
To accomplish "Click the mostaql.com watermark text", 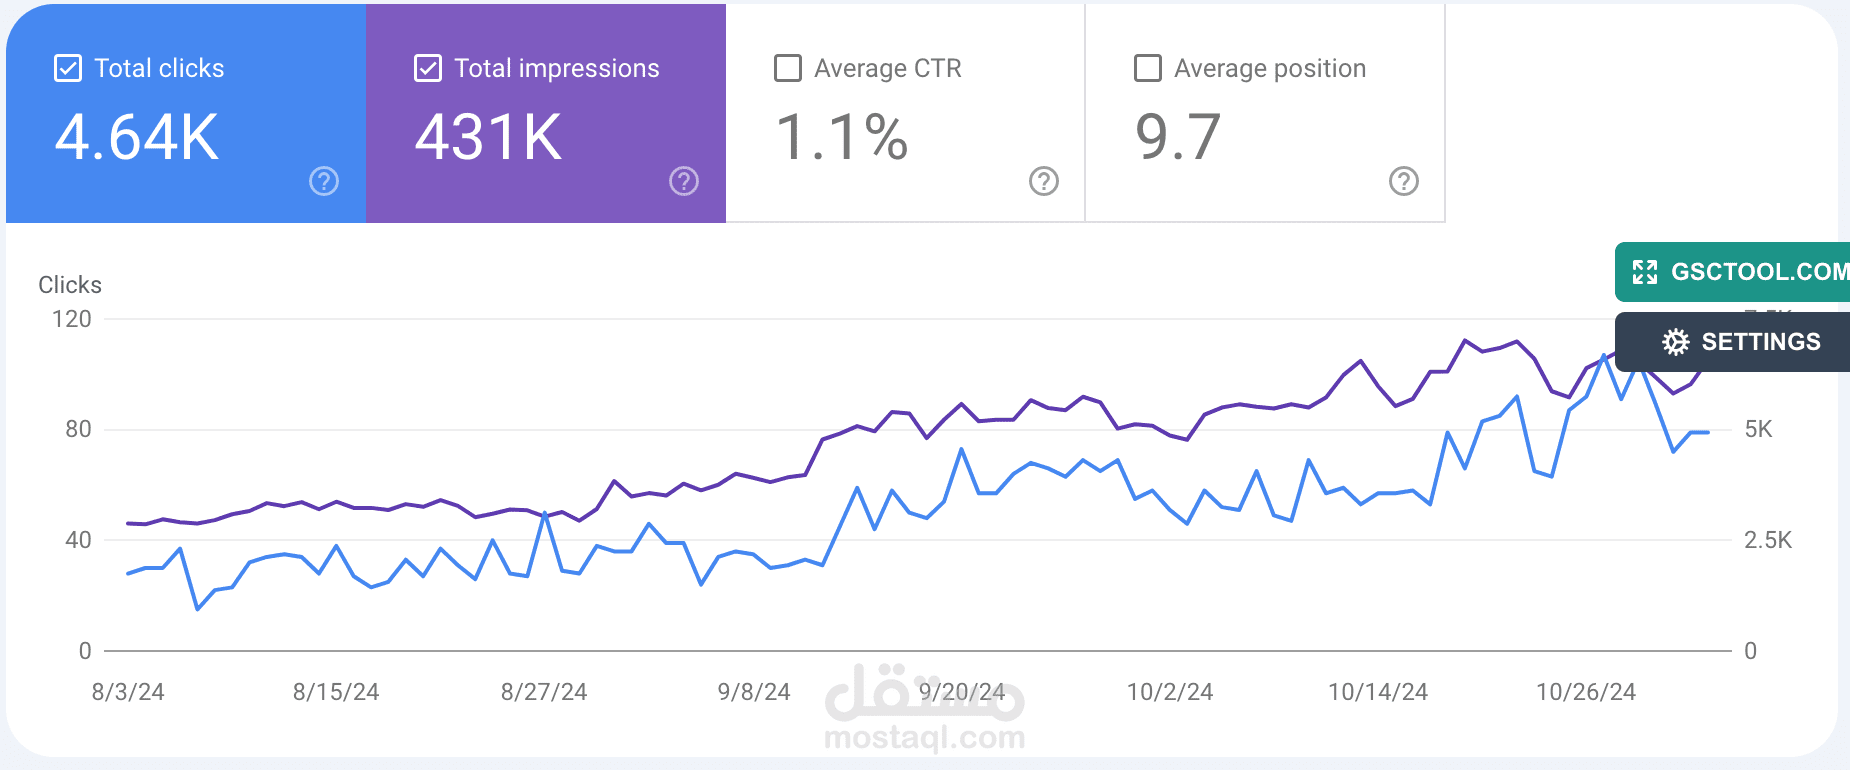I will coord(925,738).
